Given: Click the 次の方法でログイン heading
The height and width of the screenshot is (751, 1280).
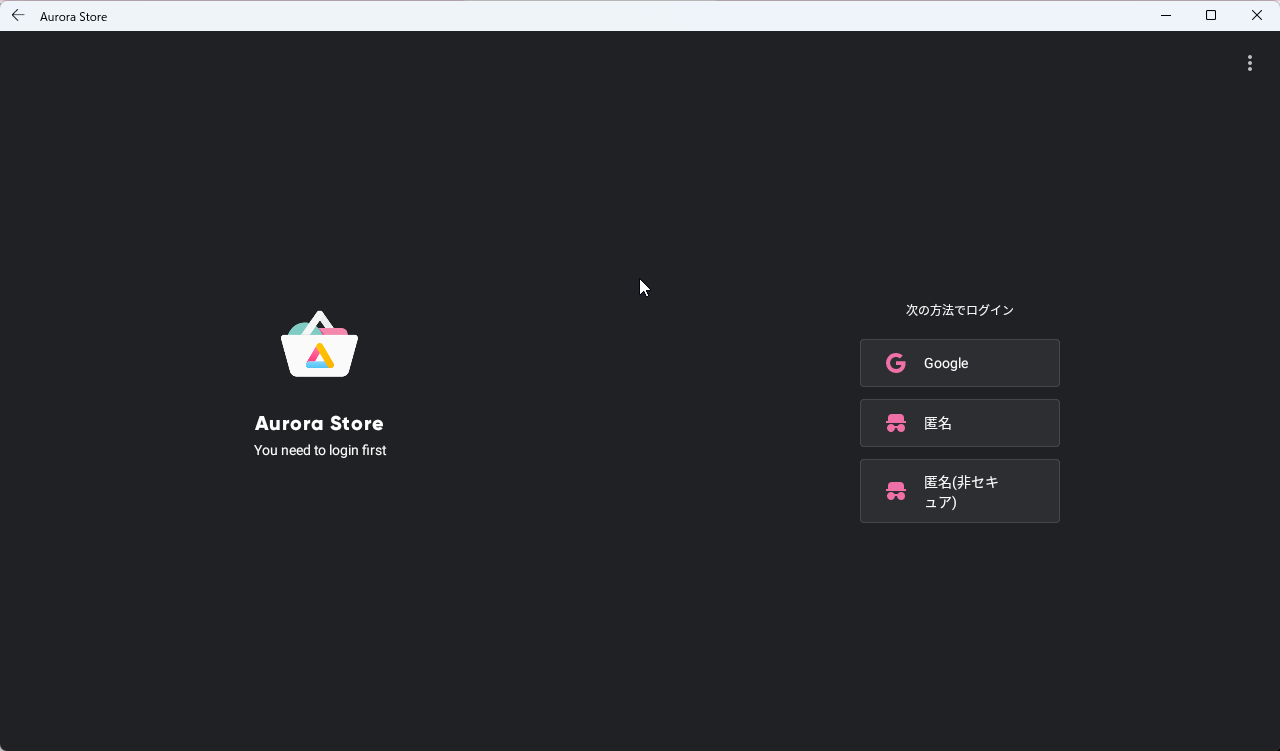Looking at the screenshot, I should [x=960, y=310].
